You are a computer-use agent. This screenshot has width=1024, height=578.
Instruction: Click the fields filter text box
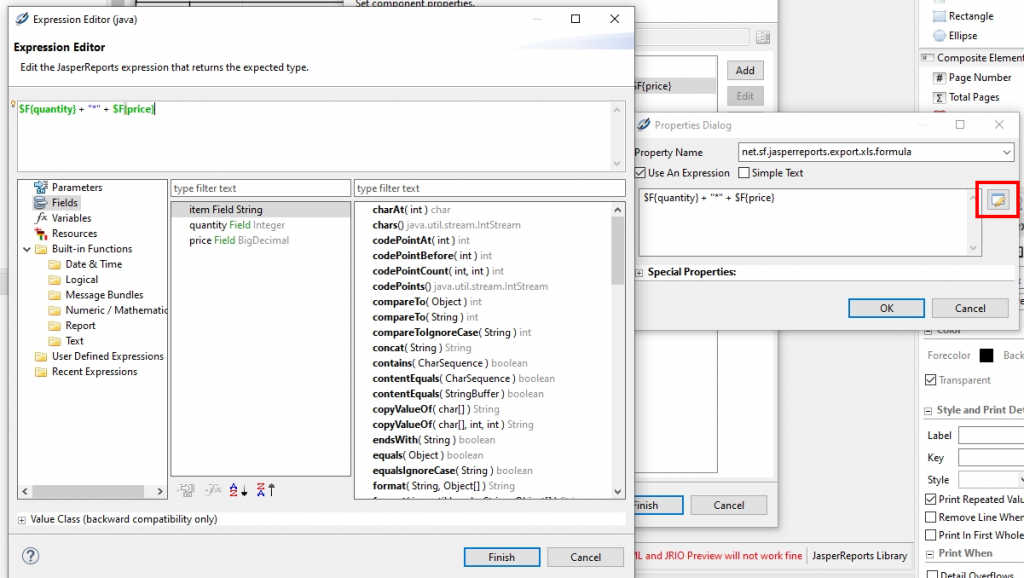[x=261, y=188]
